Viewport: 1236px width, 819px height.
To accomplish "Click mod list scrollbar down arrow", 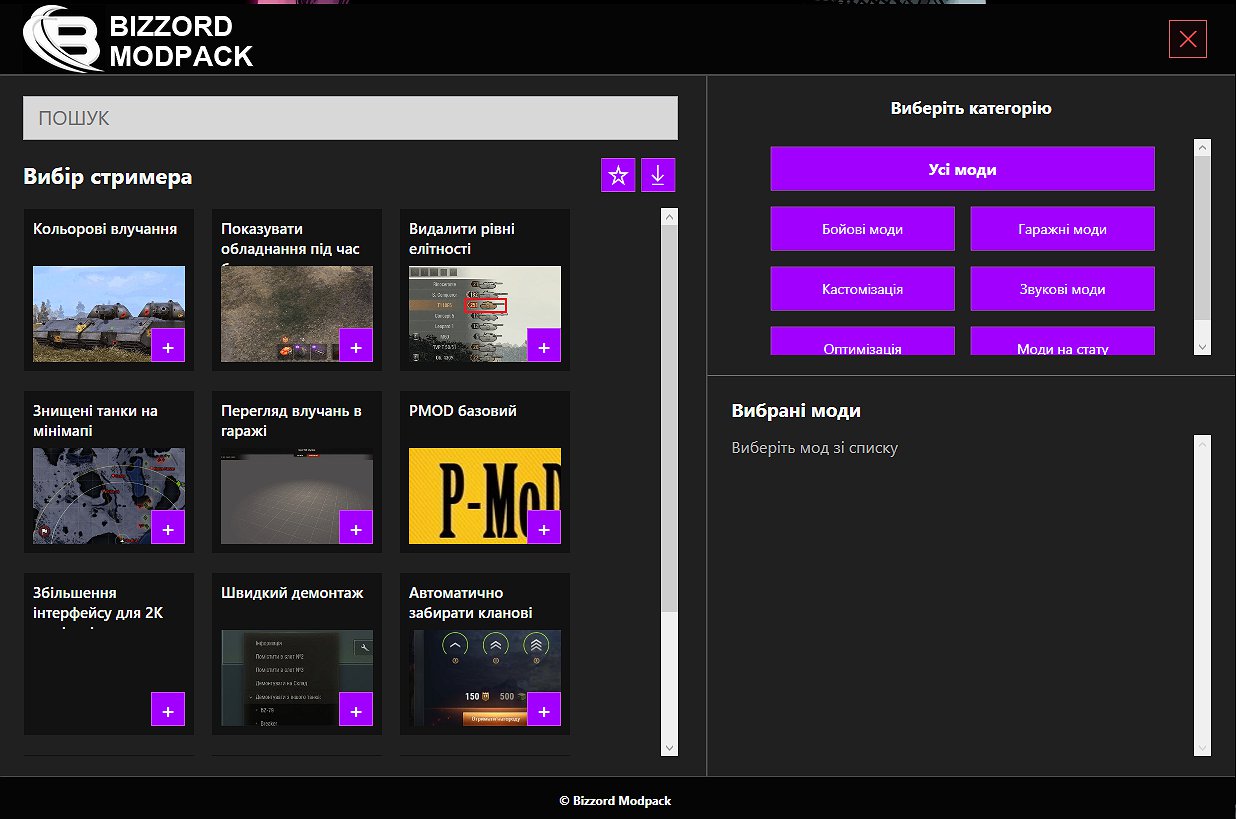I will pyautogui.click(x=670, y=748).
